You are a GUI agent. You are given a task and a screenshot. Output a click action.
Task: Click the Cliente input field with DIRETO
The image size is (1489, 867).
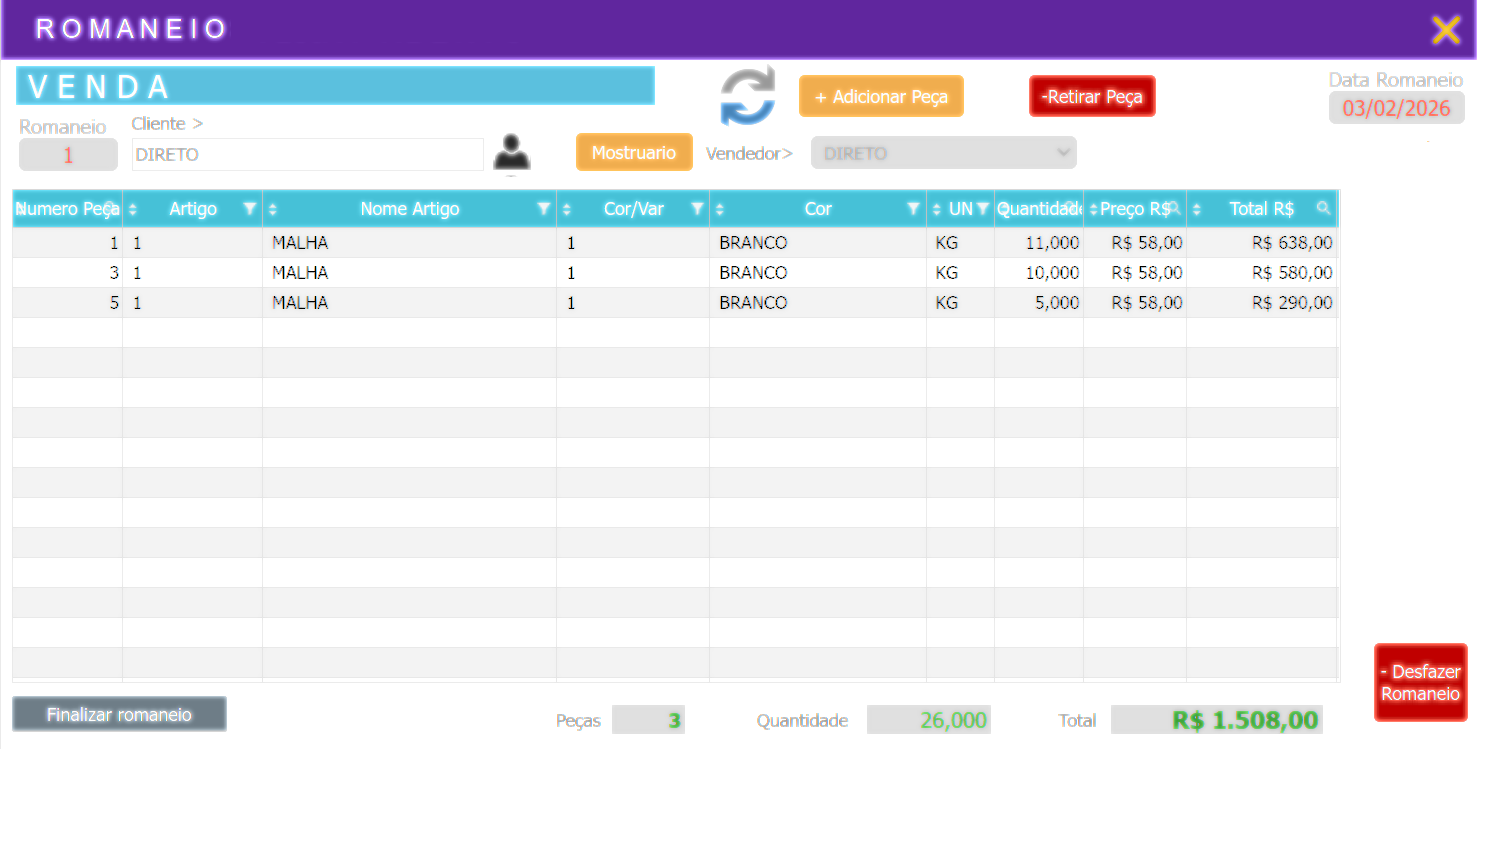(x=308, y=155)
